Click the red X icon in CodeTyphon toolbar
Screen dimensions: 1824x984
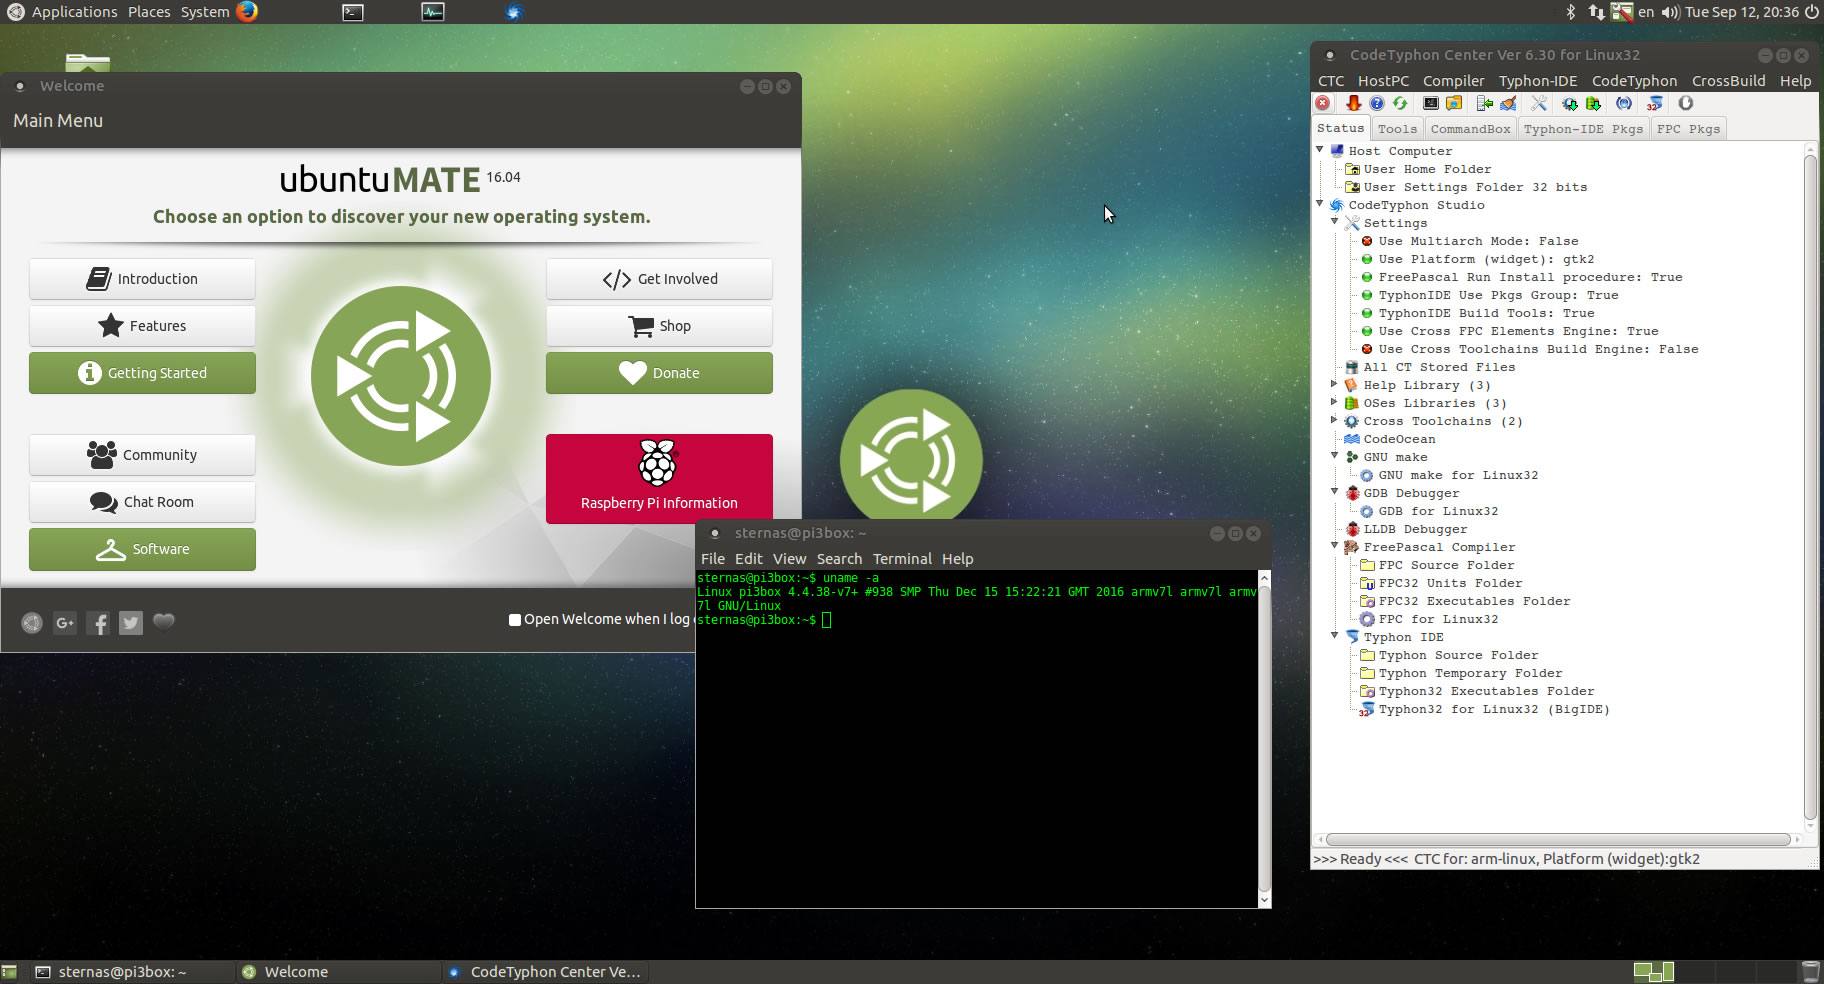[x=1323, y=103]
